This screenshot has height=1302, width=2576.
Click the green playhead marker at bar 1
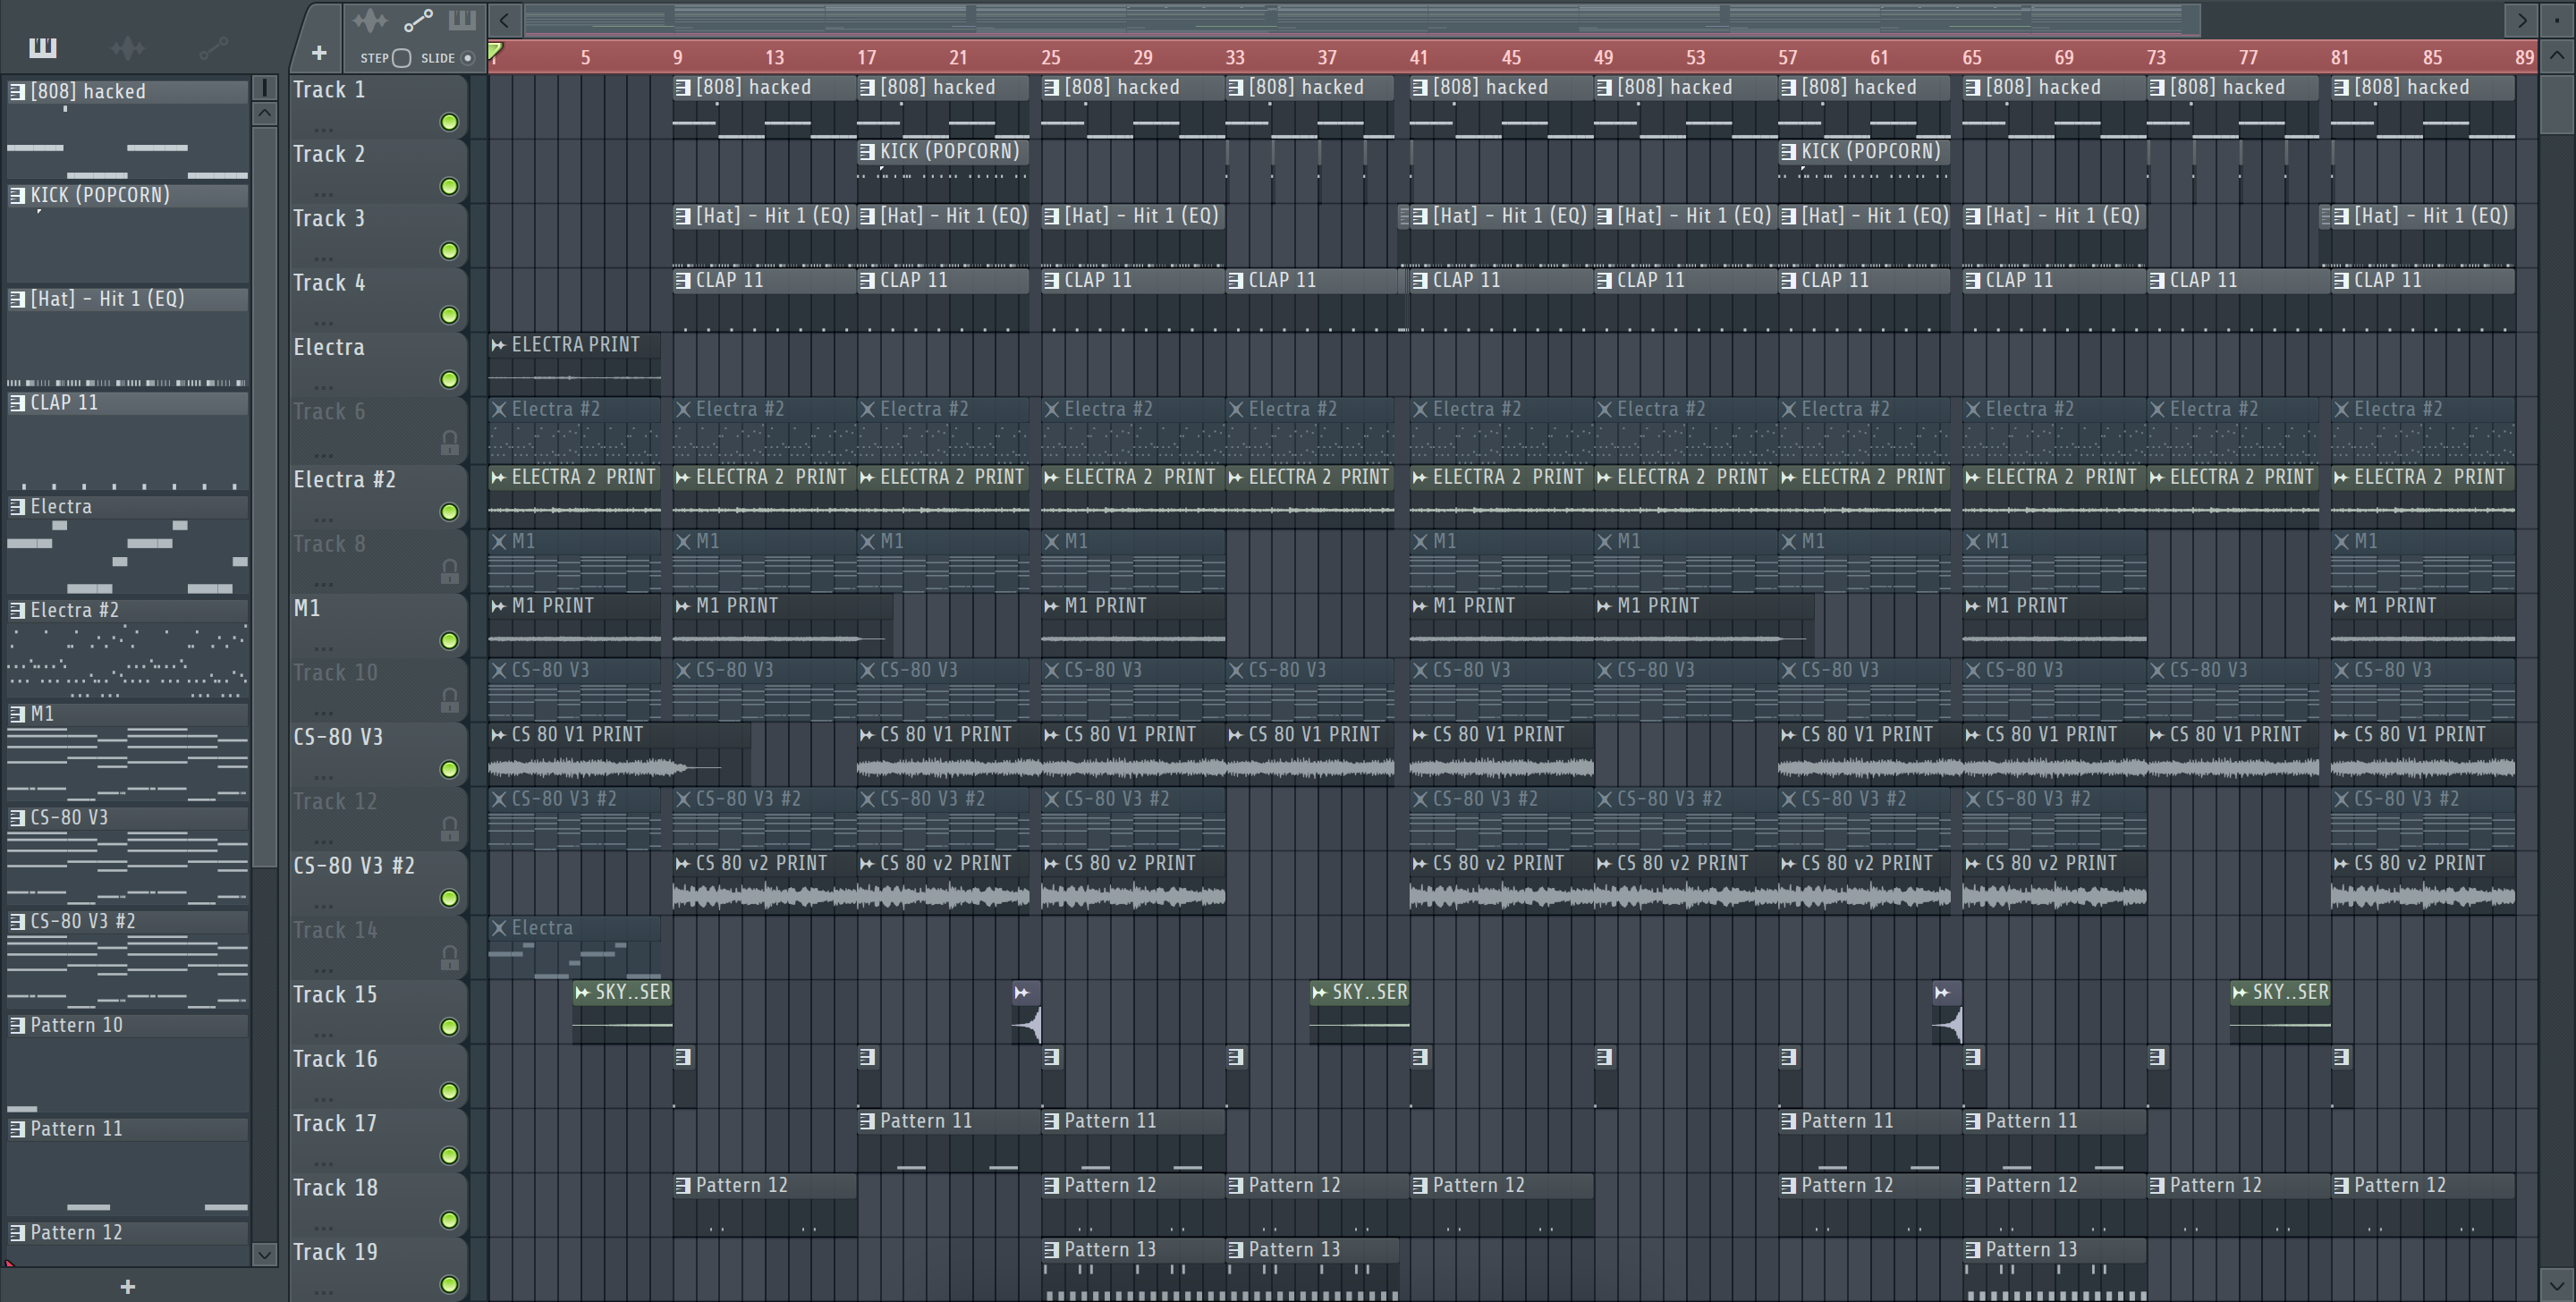(495, 51)
